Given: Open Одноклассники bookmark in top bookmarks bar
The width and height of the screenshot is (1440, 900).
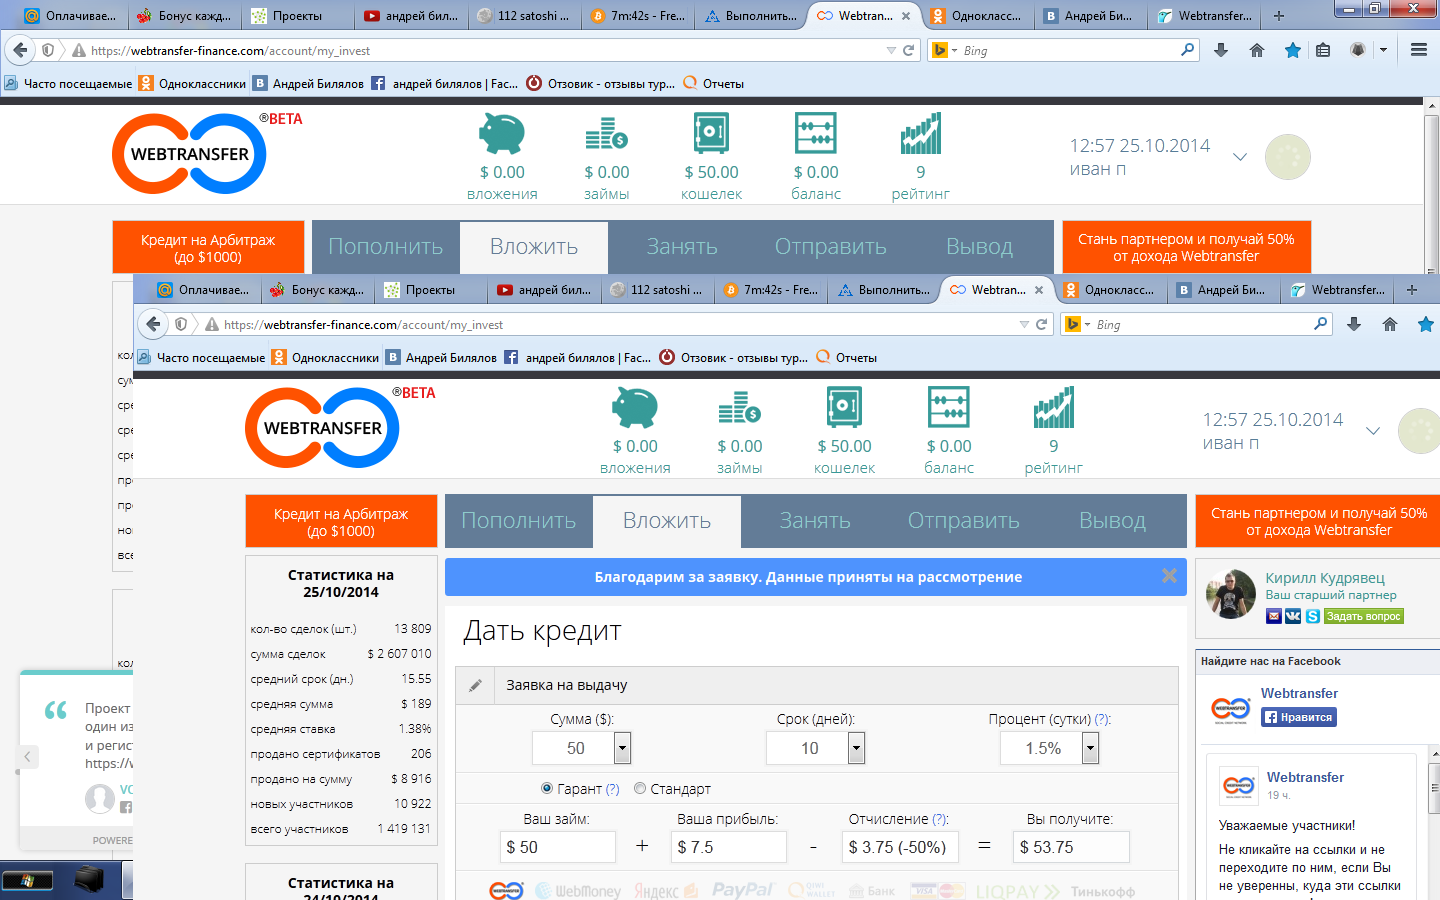Looking at the screenshot, I should [192, 84].
